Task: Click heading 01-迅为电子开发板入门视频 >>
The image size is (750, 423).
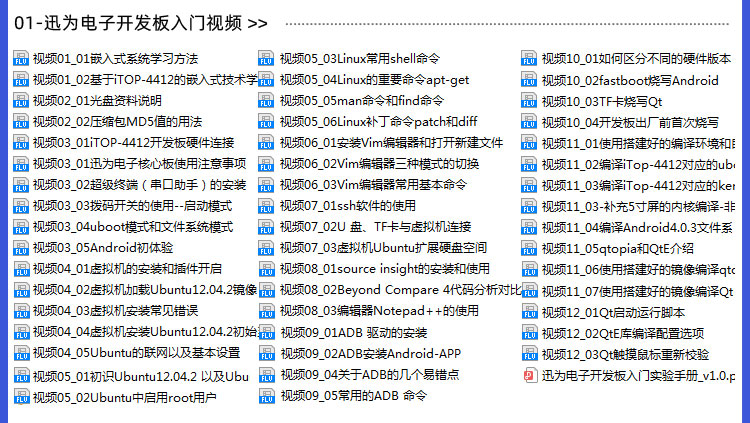Action: [141, 23]
